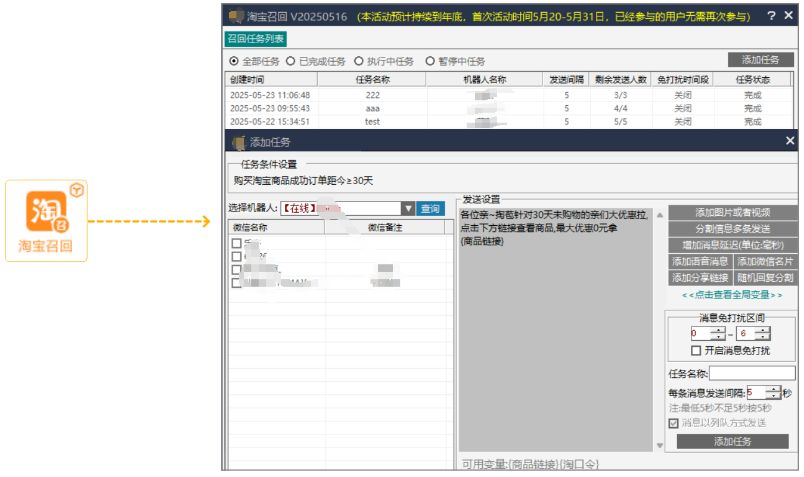The height and width of the screenshot is (477, 804).
Task: Click the 发送间隔 column header
Action: coord(566,80)
